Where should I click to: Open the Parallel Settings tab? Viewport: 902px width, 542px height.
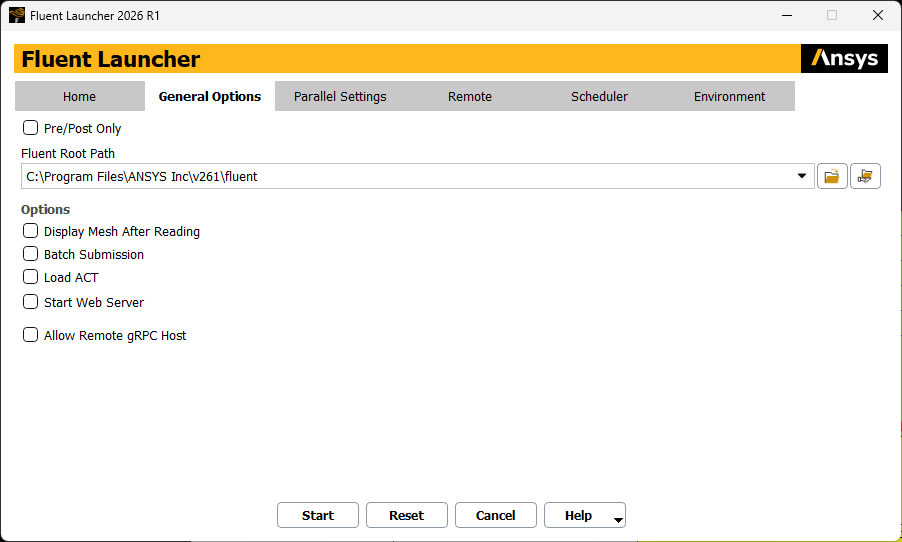click(340, 96)
